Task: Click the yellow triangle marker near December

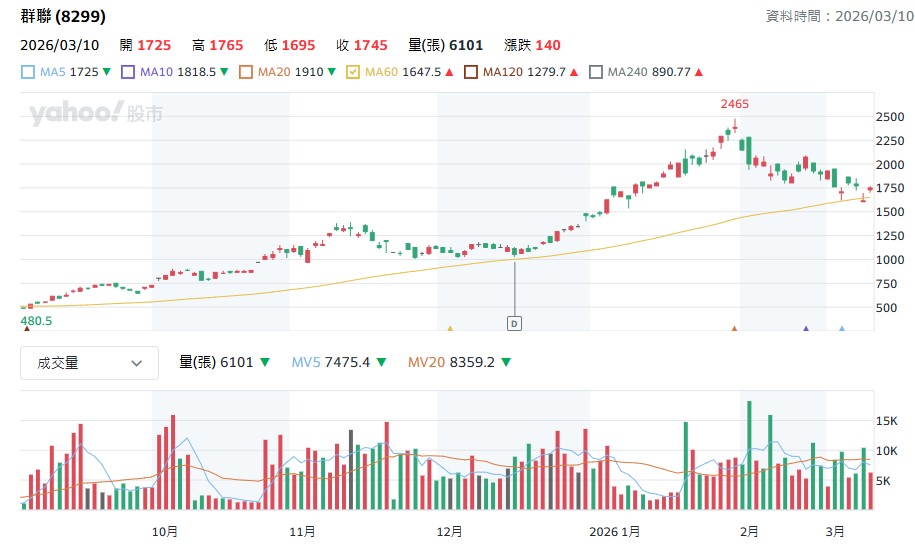Action: [x=450, y=328]
